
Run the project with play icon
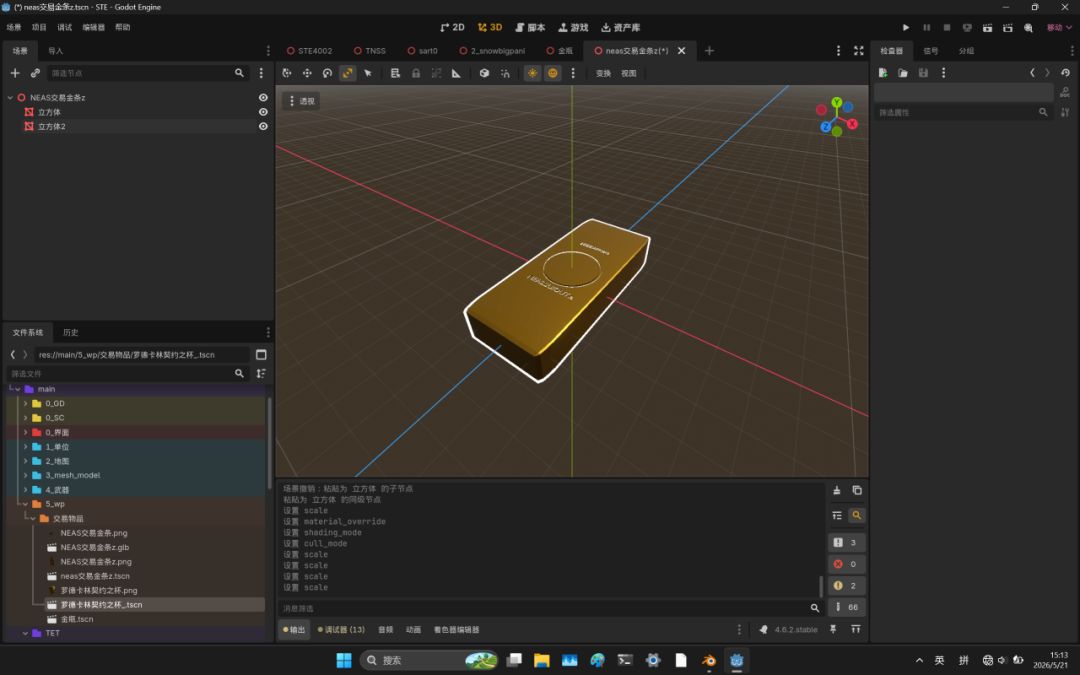coord(906,28)
